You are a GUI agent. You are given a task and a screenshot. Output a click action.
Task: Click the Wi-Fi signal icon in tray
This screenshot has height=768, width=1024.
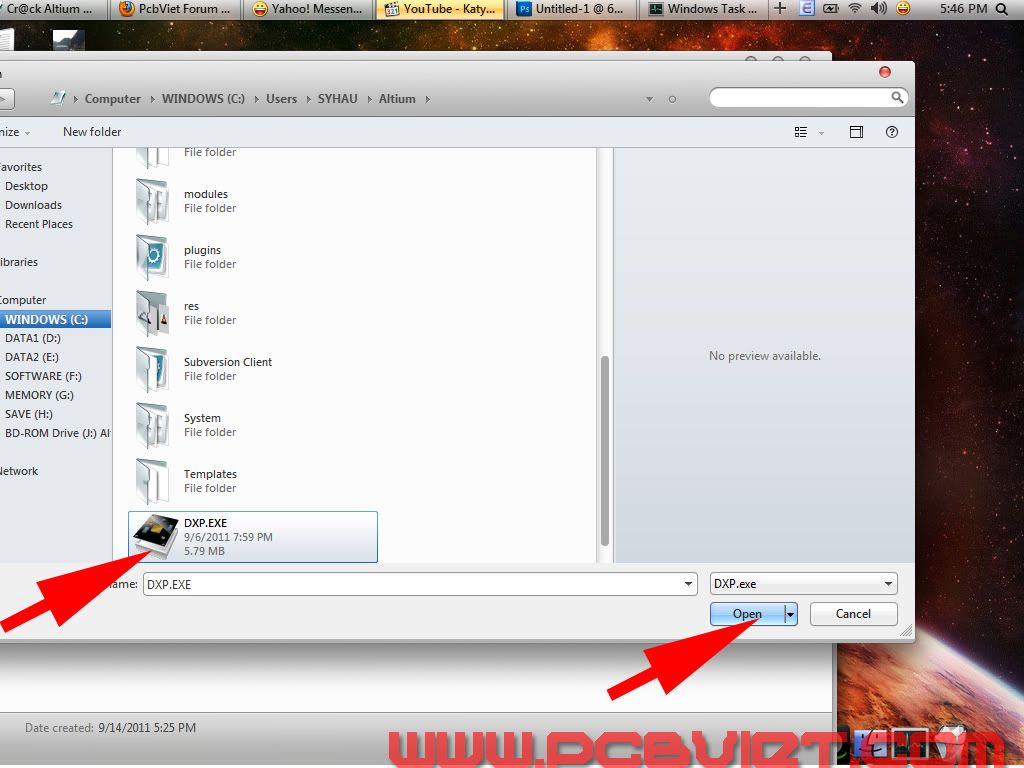pyautogui.click(x=854, y=8)
